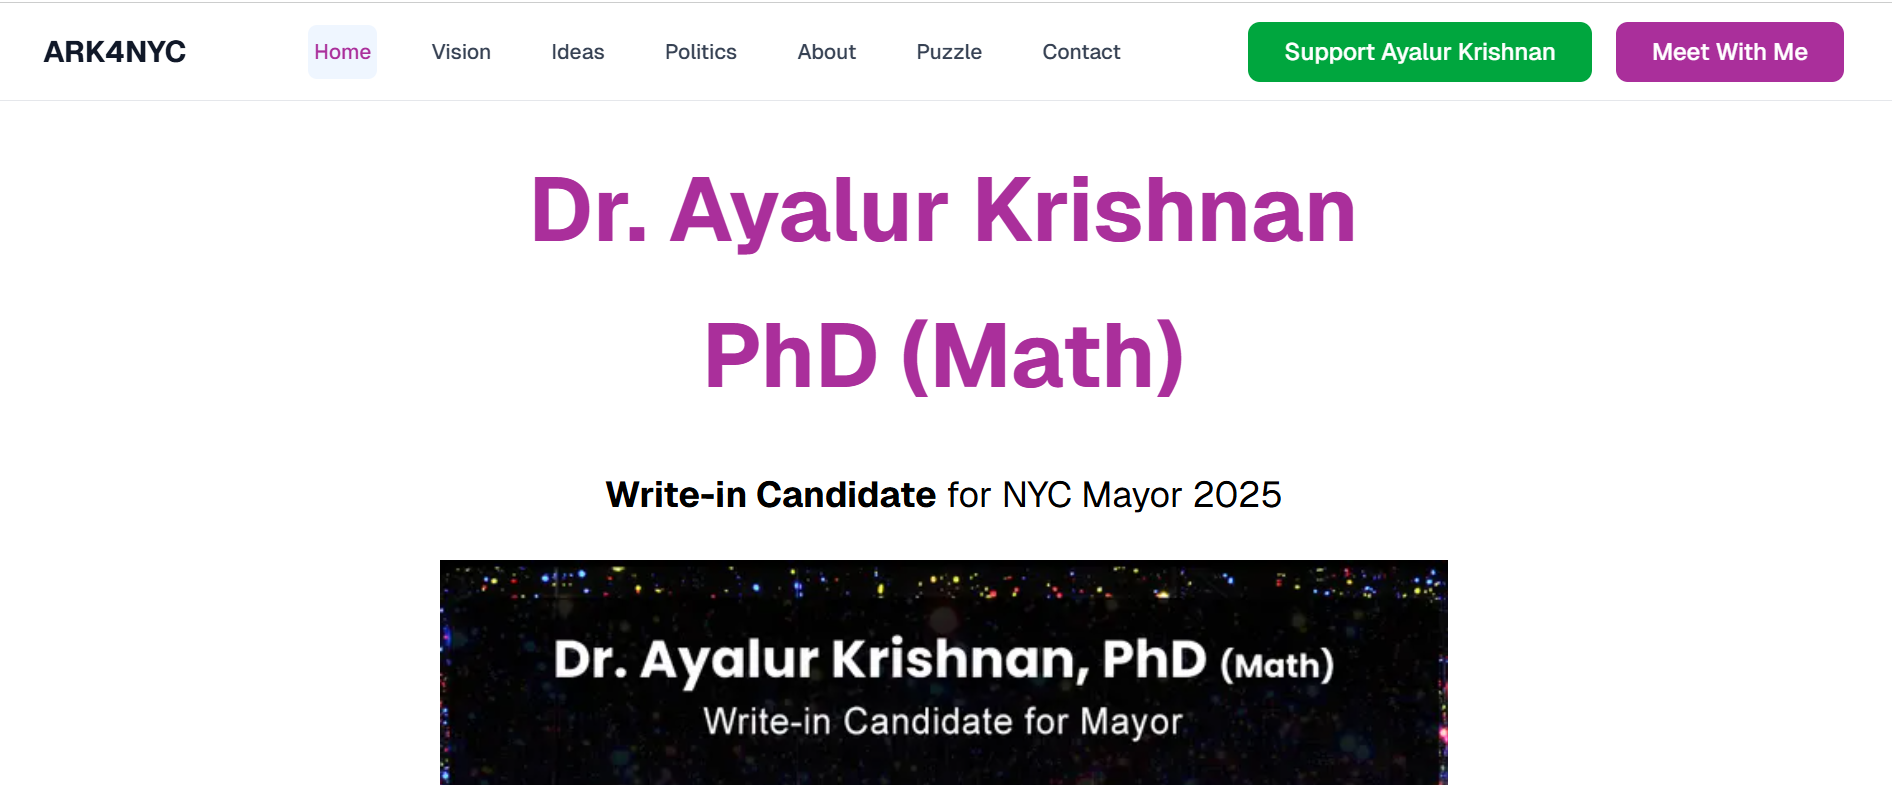
Task: Navigate to the Ideas section
Action: (x=578, y=52)
